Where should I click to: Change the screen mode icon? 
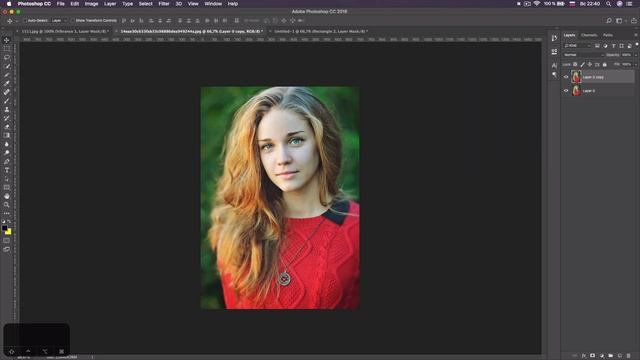[7, 249]
